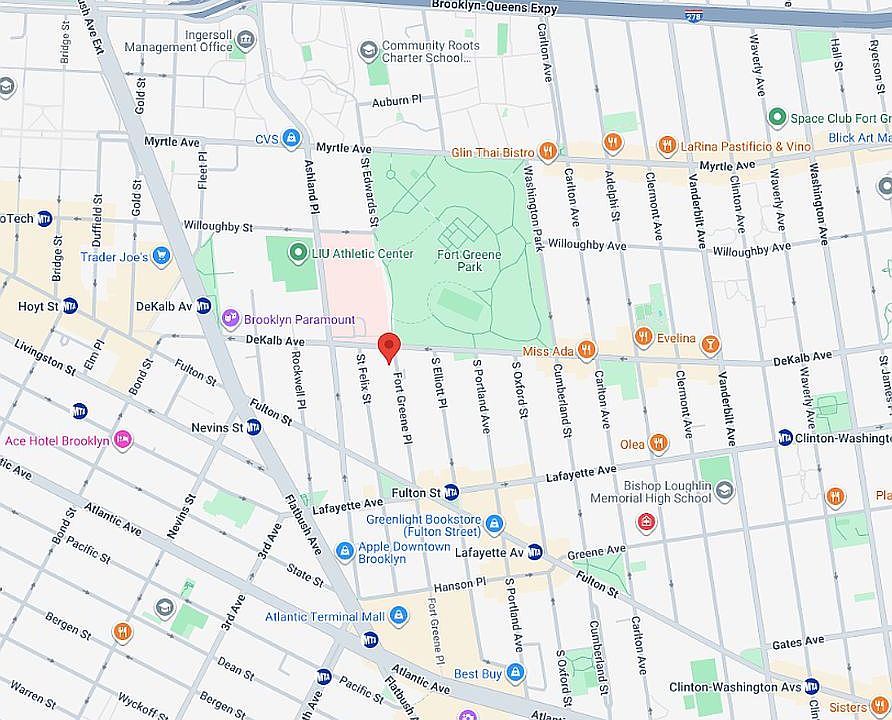Select the Willoughby St street label
Image resolution: width=892 pixels, height=720 pixels.
(x=218, y=226)
